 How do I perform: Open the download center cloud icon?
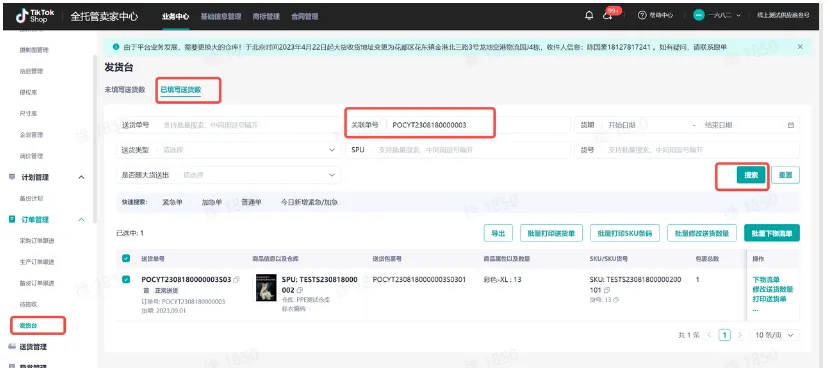pyautogui.click(x=607, y=16)
